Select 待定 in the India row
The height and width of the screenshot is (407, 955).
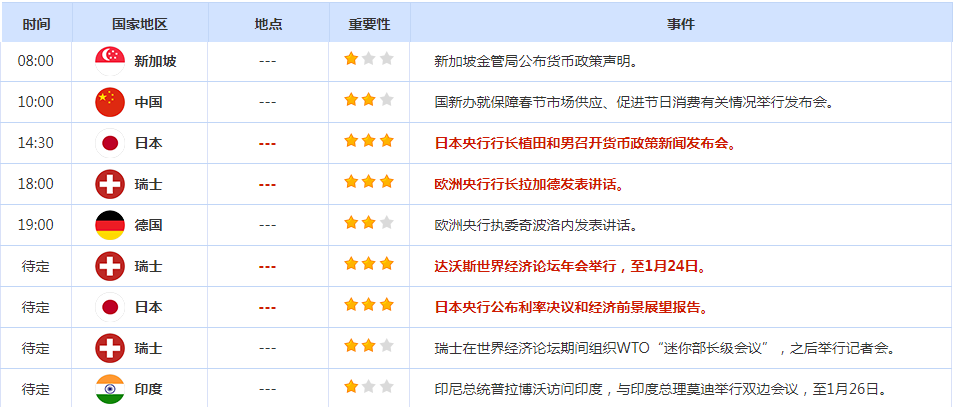tap(35, 389)
